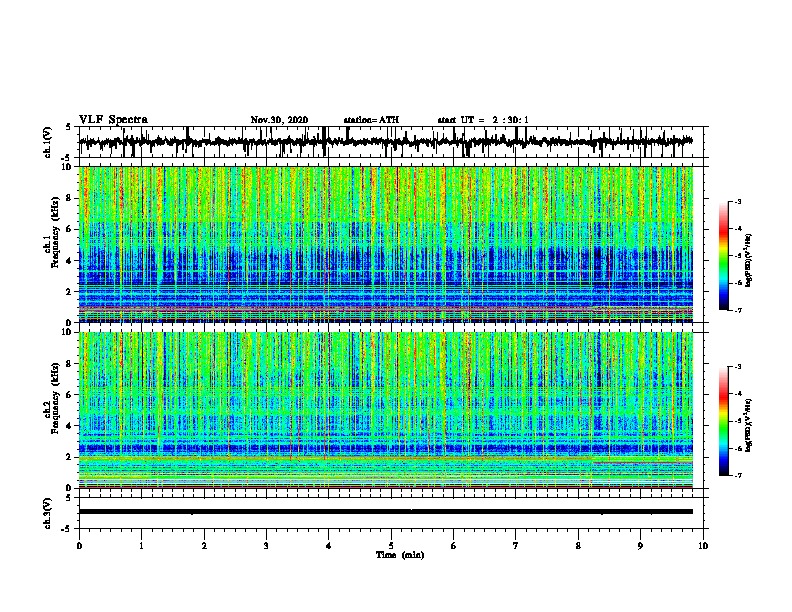Click the lower color scale bar beside ch.2

724,421
